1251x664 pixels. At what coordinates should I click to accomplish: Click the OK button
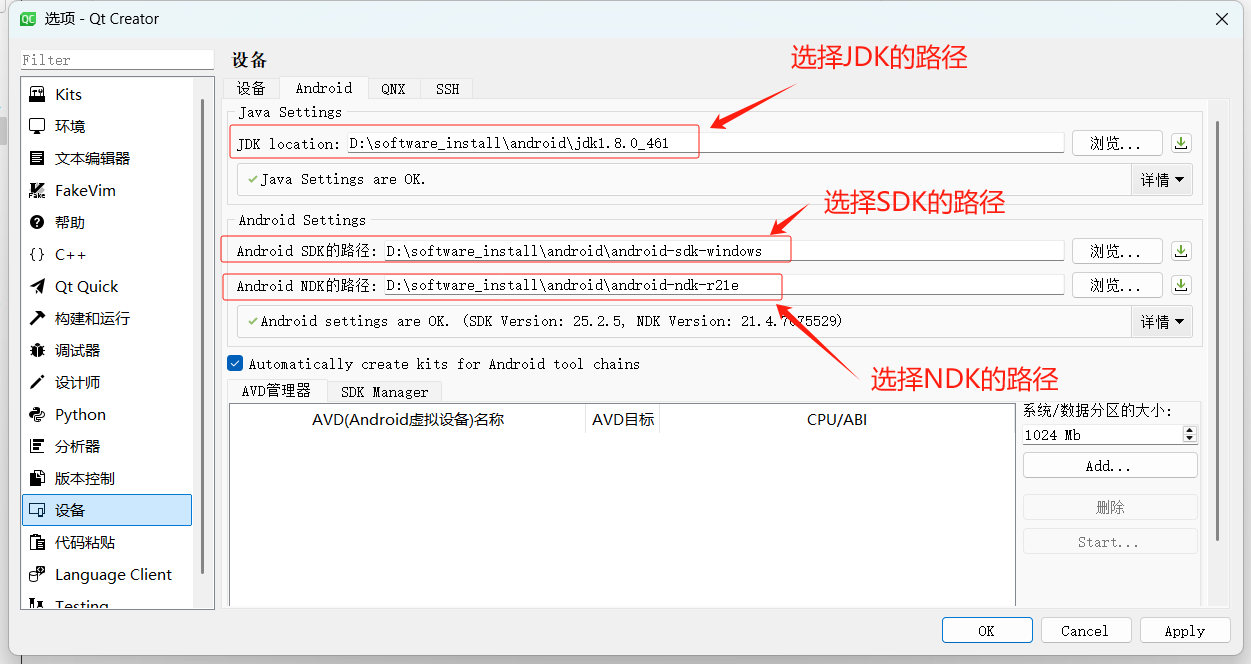pos(987,630)
